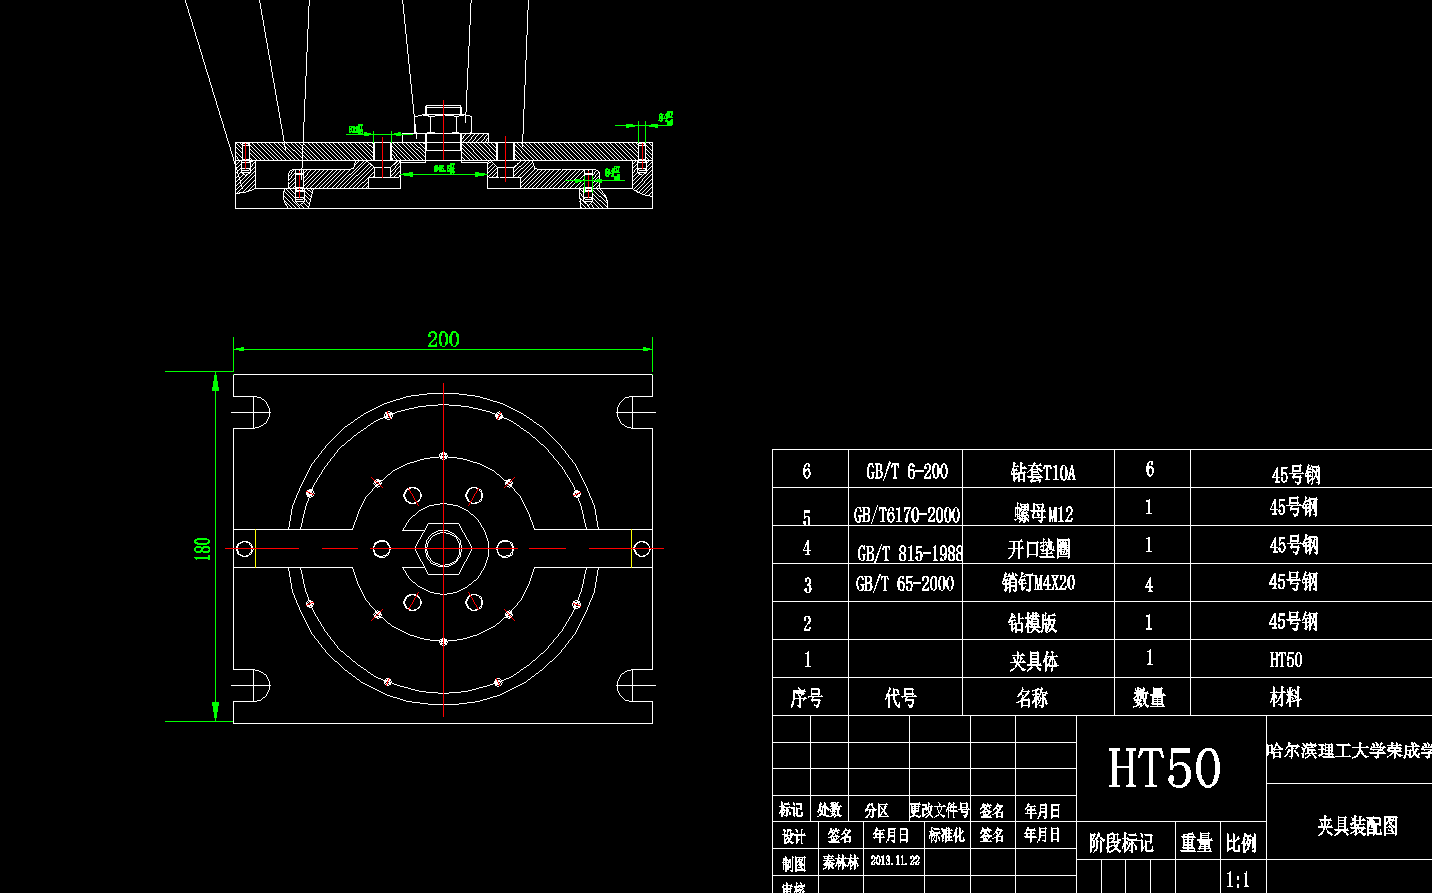Screen dimensions: 1432x893
Task: Click the 标准化 label
Action: (x=947, y=835)
